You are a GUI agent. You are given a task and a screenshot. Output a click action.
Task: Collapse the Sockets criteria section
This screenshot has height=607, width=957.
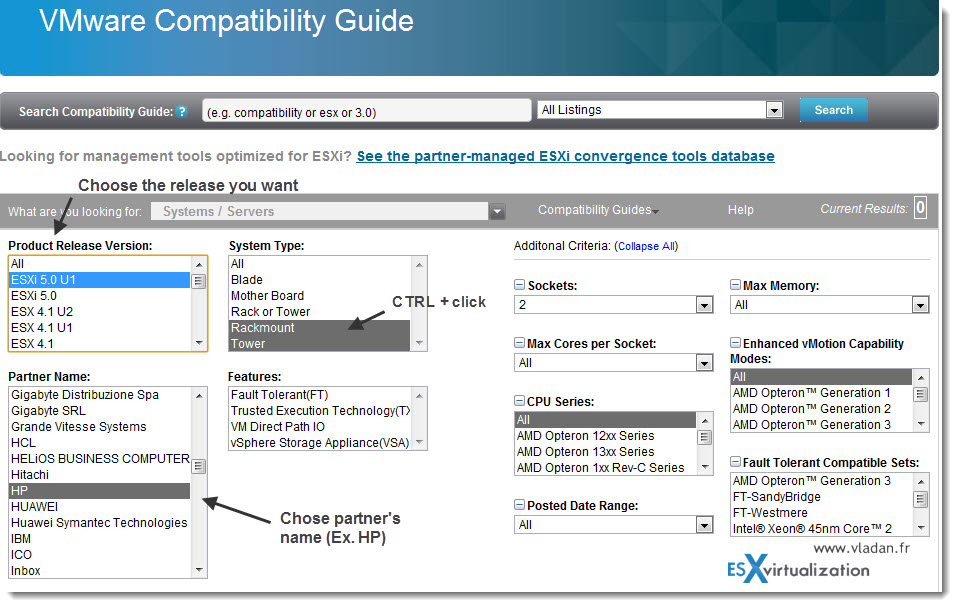(519, 285)
